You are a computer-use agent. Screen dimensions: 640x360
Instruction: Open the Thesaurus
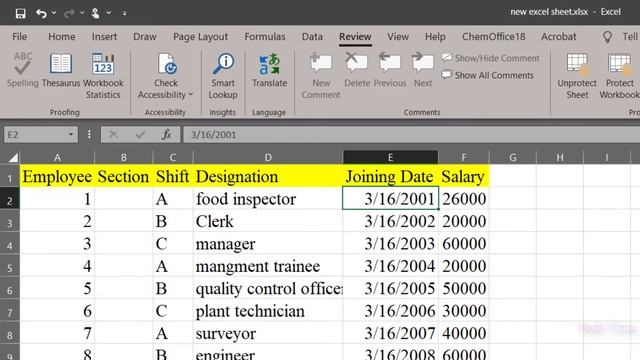61,69
